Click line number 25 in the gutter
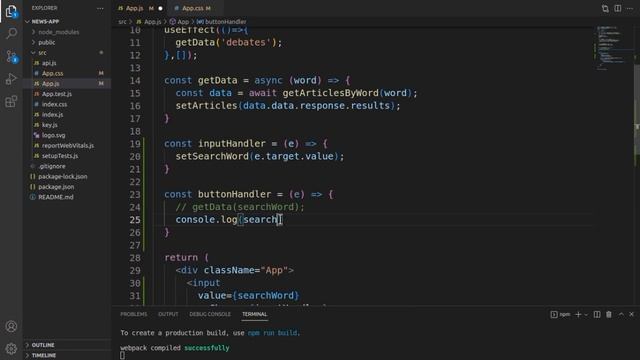Viewport: 640px width, 360px height. (x=135, y=220)
